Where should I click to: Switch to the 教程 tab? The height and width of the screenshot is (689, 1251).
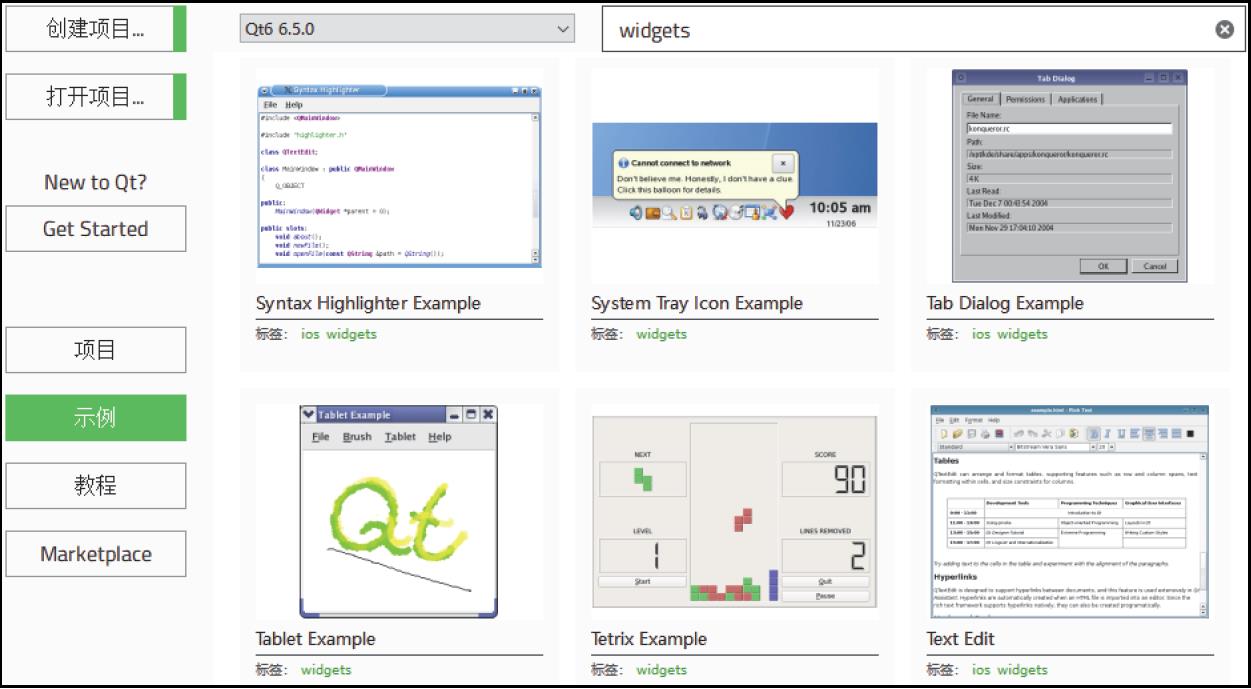coord(96,485)
